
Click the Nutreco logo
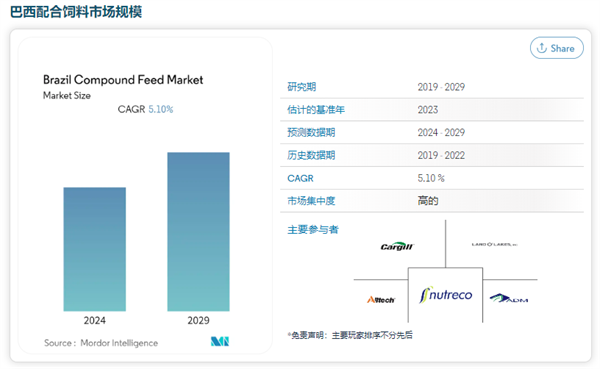click(445, 295)
